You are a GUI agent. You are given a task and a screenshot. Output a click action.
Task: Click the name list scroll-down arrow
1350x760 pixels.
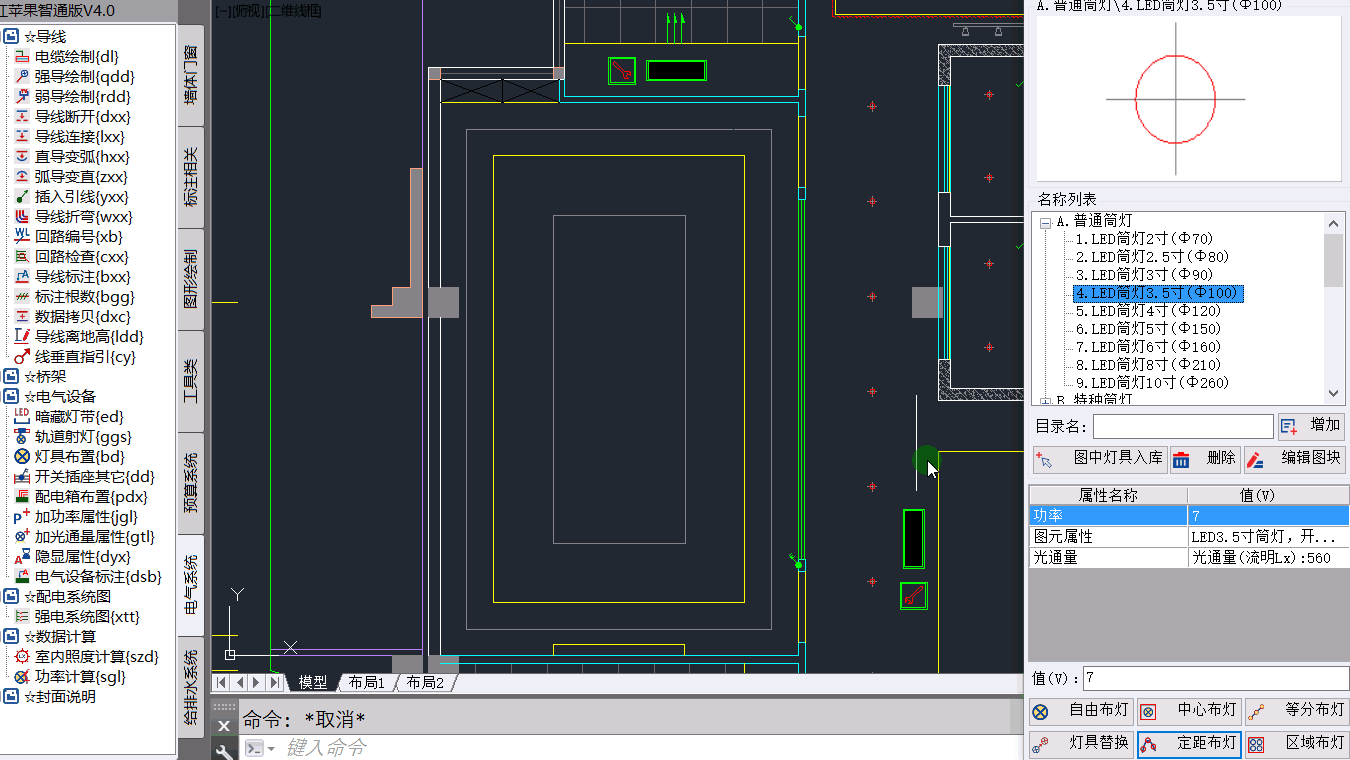click(1334, 394)
